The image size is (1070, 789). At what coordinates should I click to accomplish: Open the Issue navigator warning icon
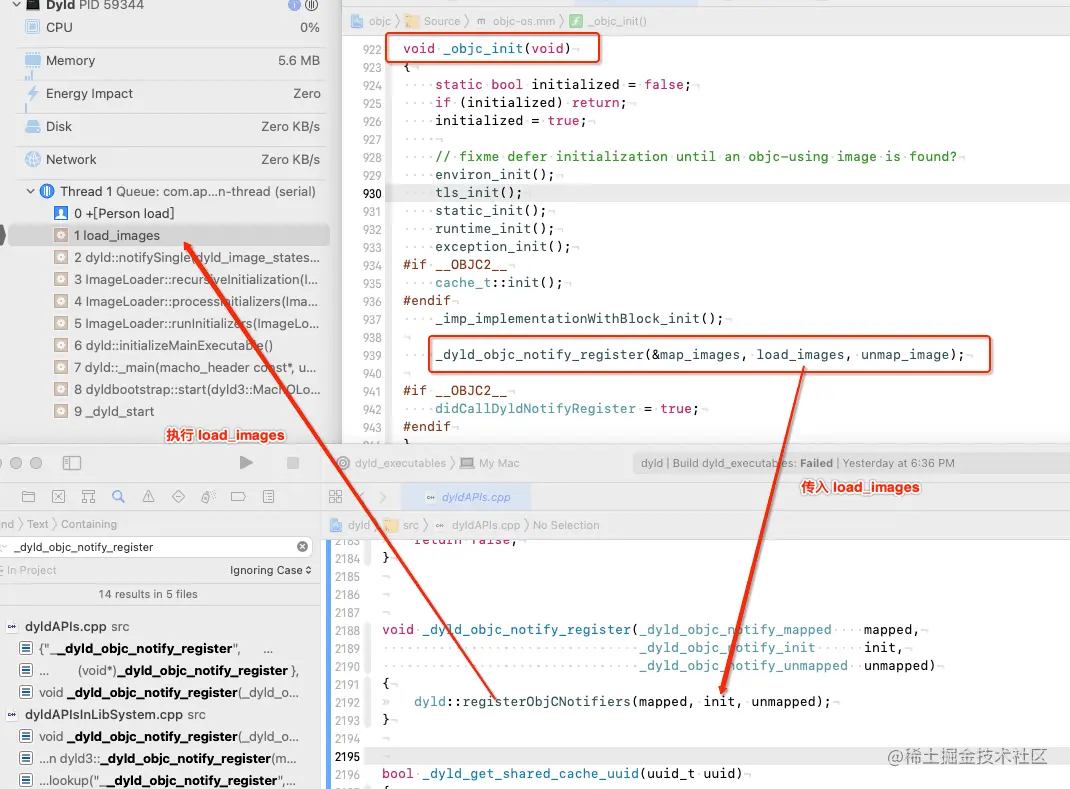[148, 497]
